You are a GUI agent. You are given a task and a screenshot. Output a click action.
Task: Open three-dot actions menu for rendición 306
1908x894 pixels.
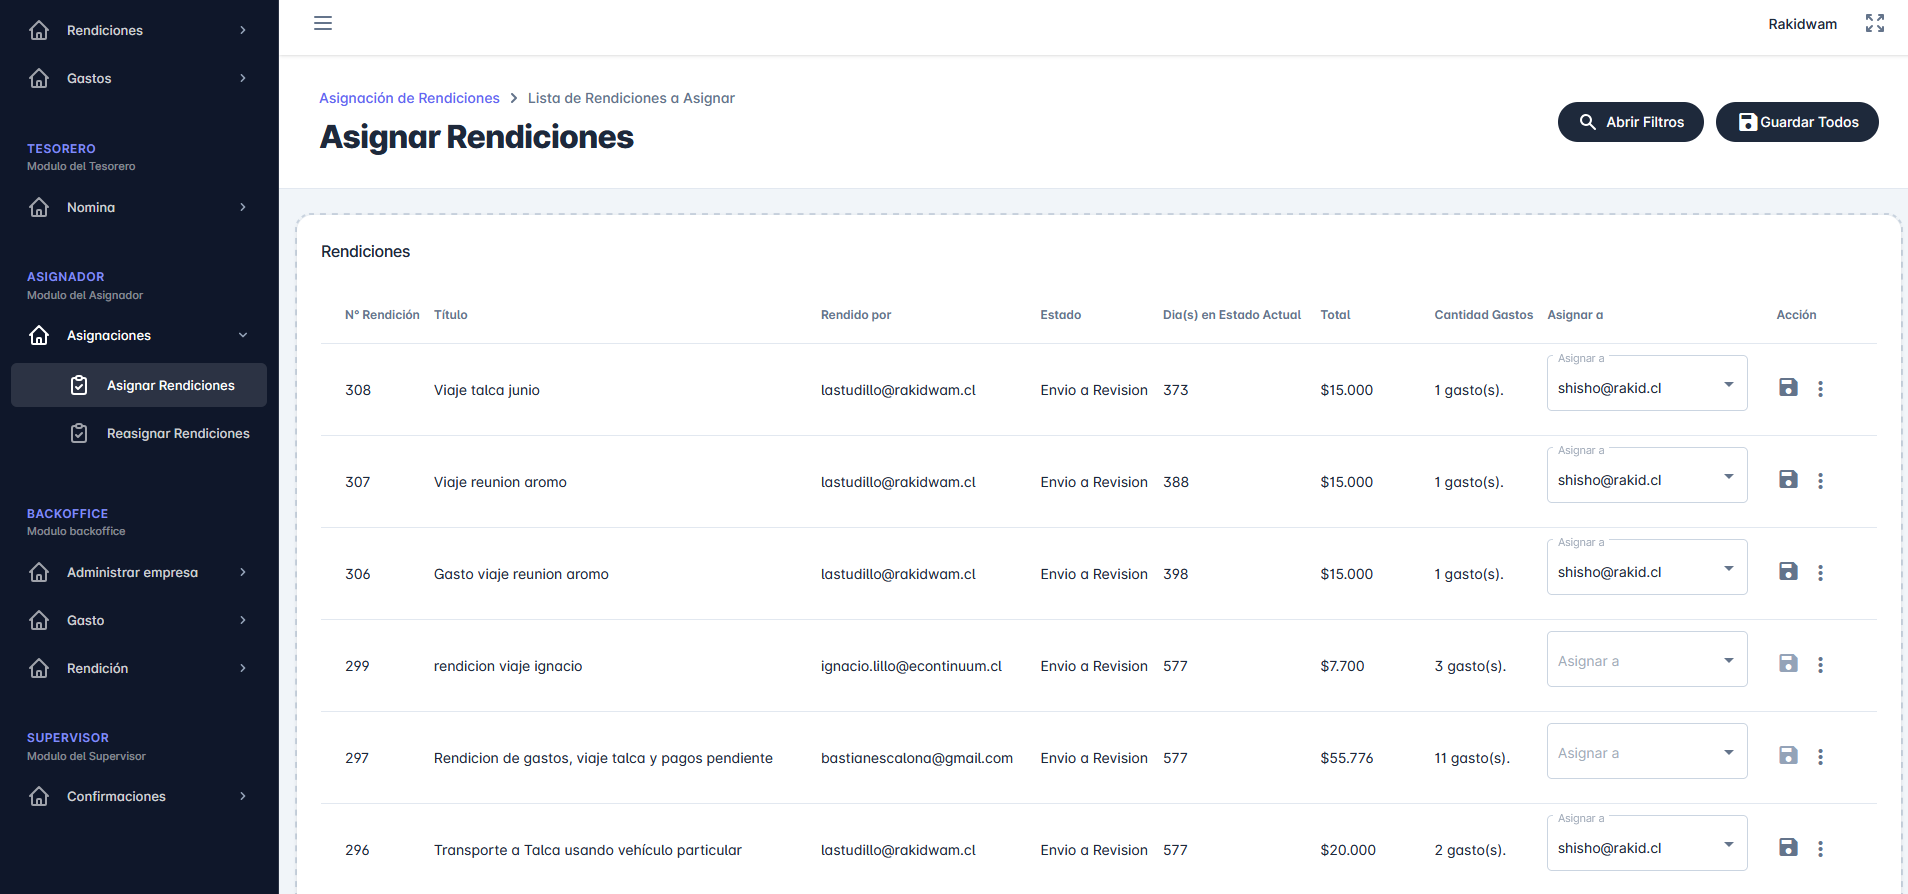click(1820, 573)
